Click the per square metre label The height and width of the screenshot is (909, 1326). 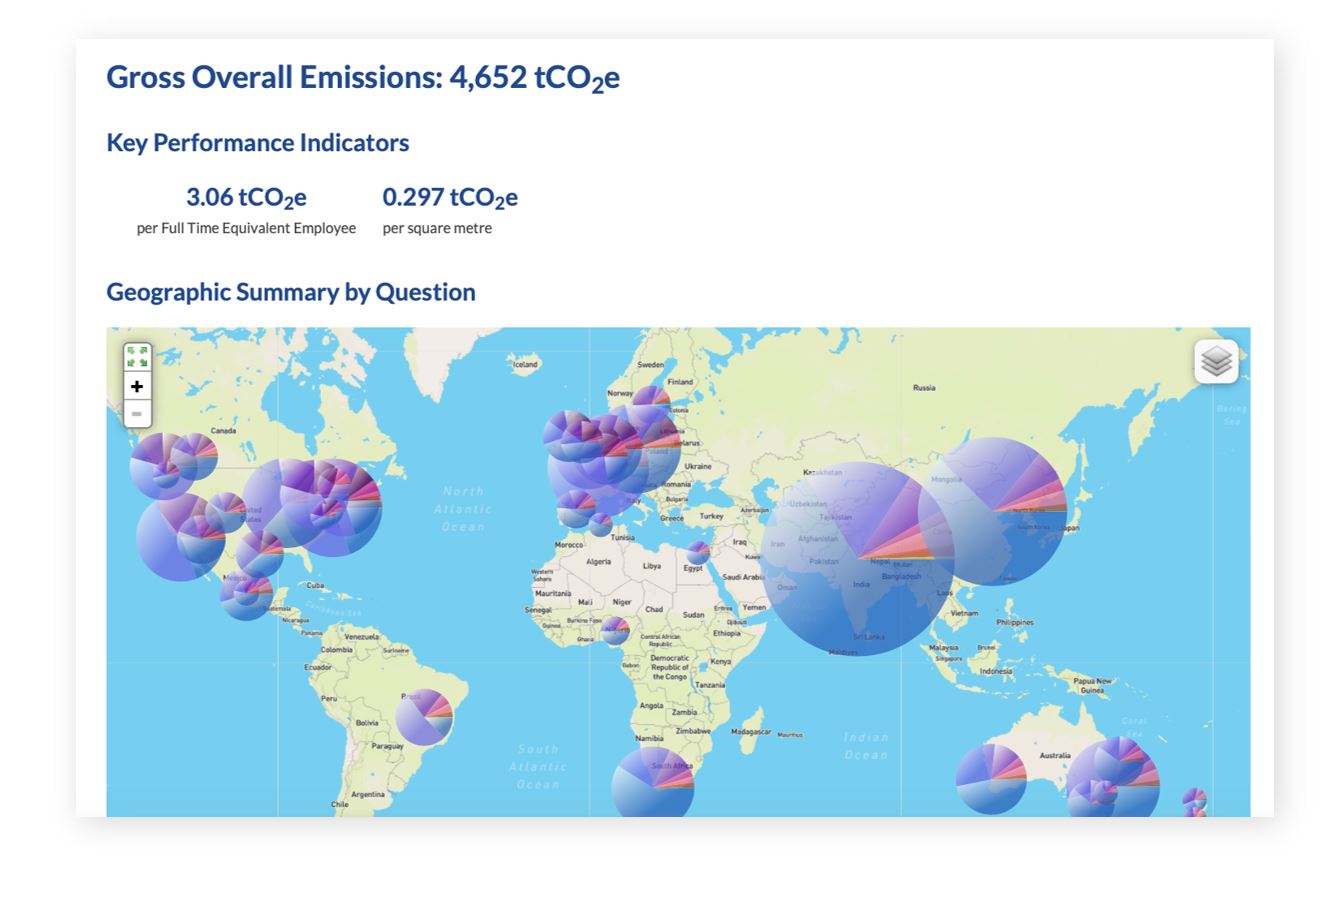pyautogui.click(x=437, y=228)
